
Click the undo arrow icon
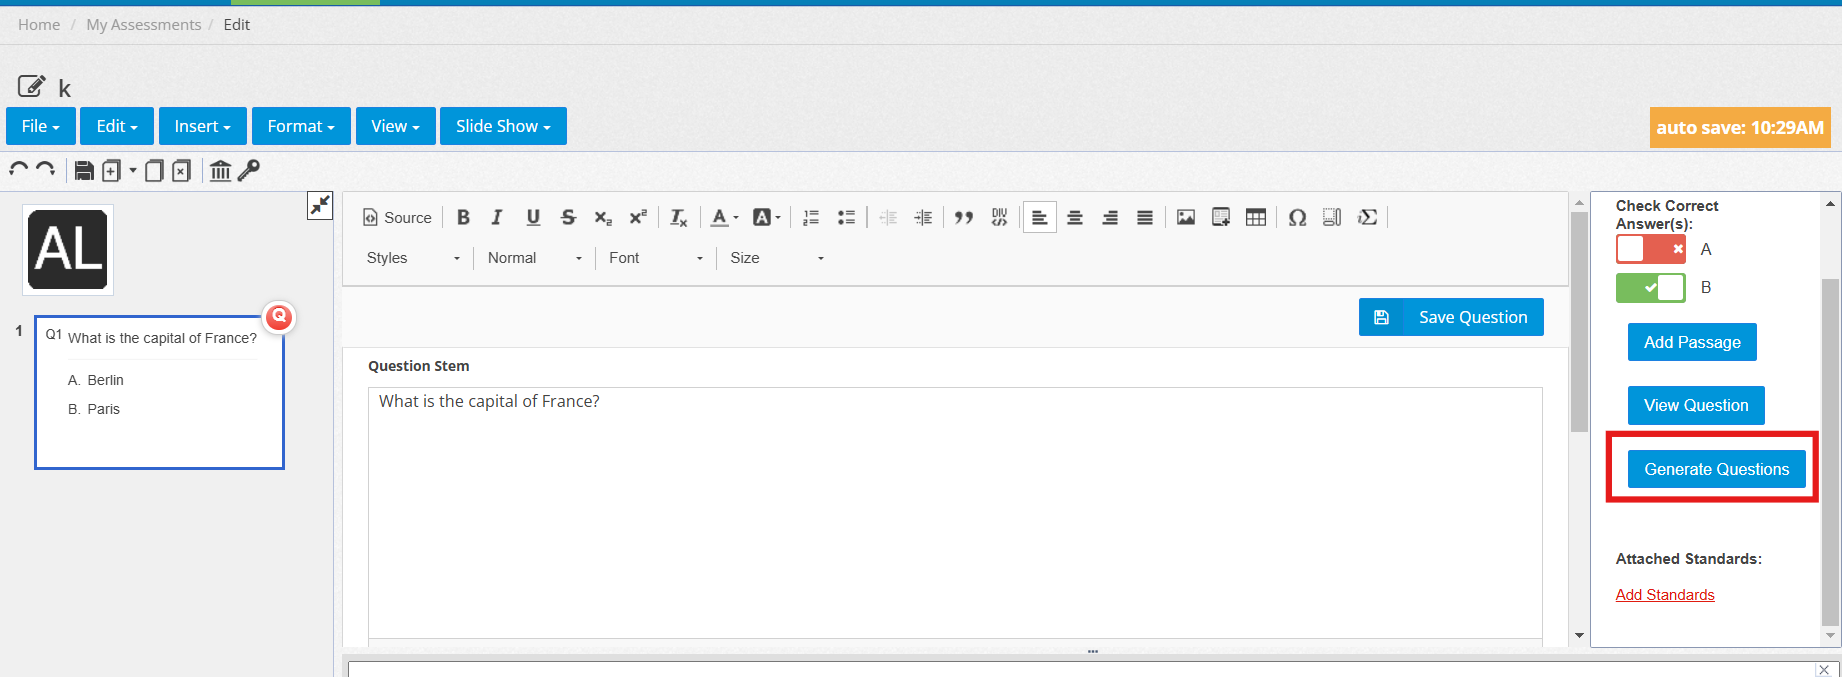[x=18, y=170]
